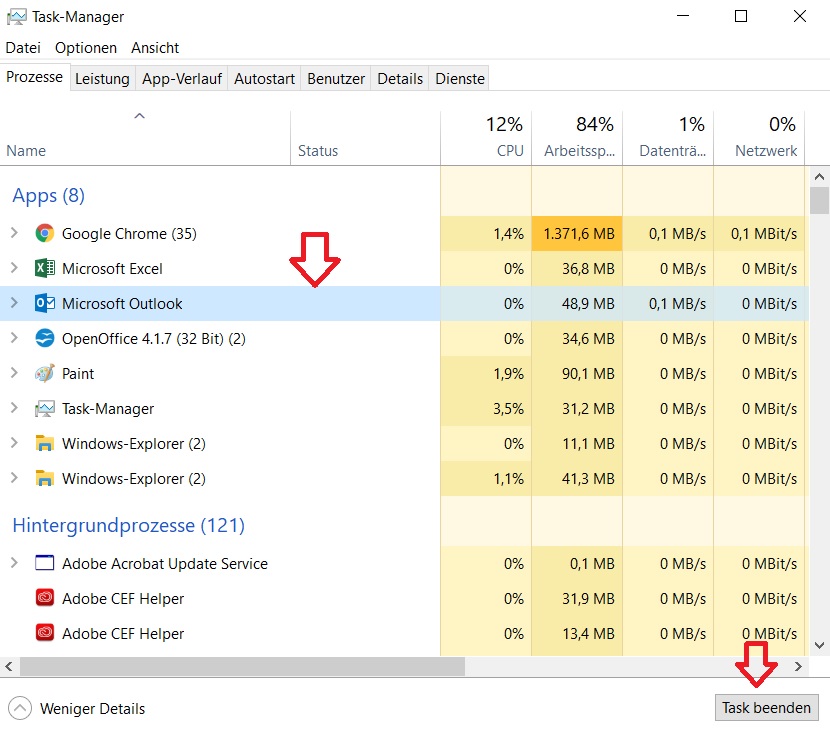Click the Adobe Acrobat Update Service icon
Viewport: 830px width, 733px height.
tap(45, 563)
